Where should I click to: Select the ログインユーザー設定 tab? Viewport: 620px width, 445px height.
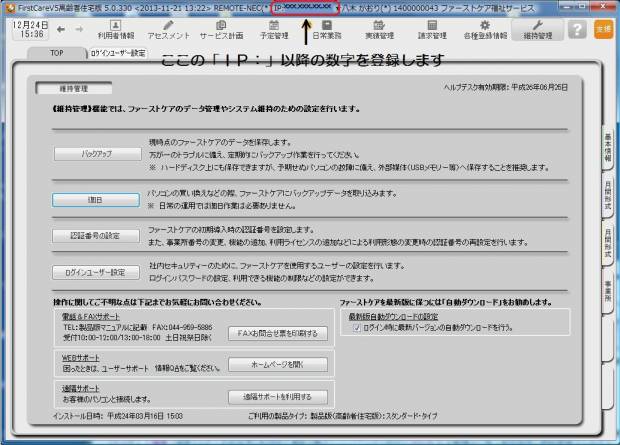pyautogui.click(x=117, y=52)
